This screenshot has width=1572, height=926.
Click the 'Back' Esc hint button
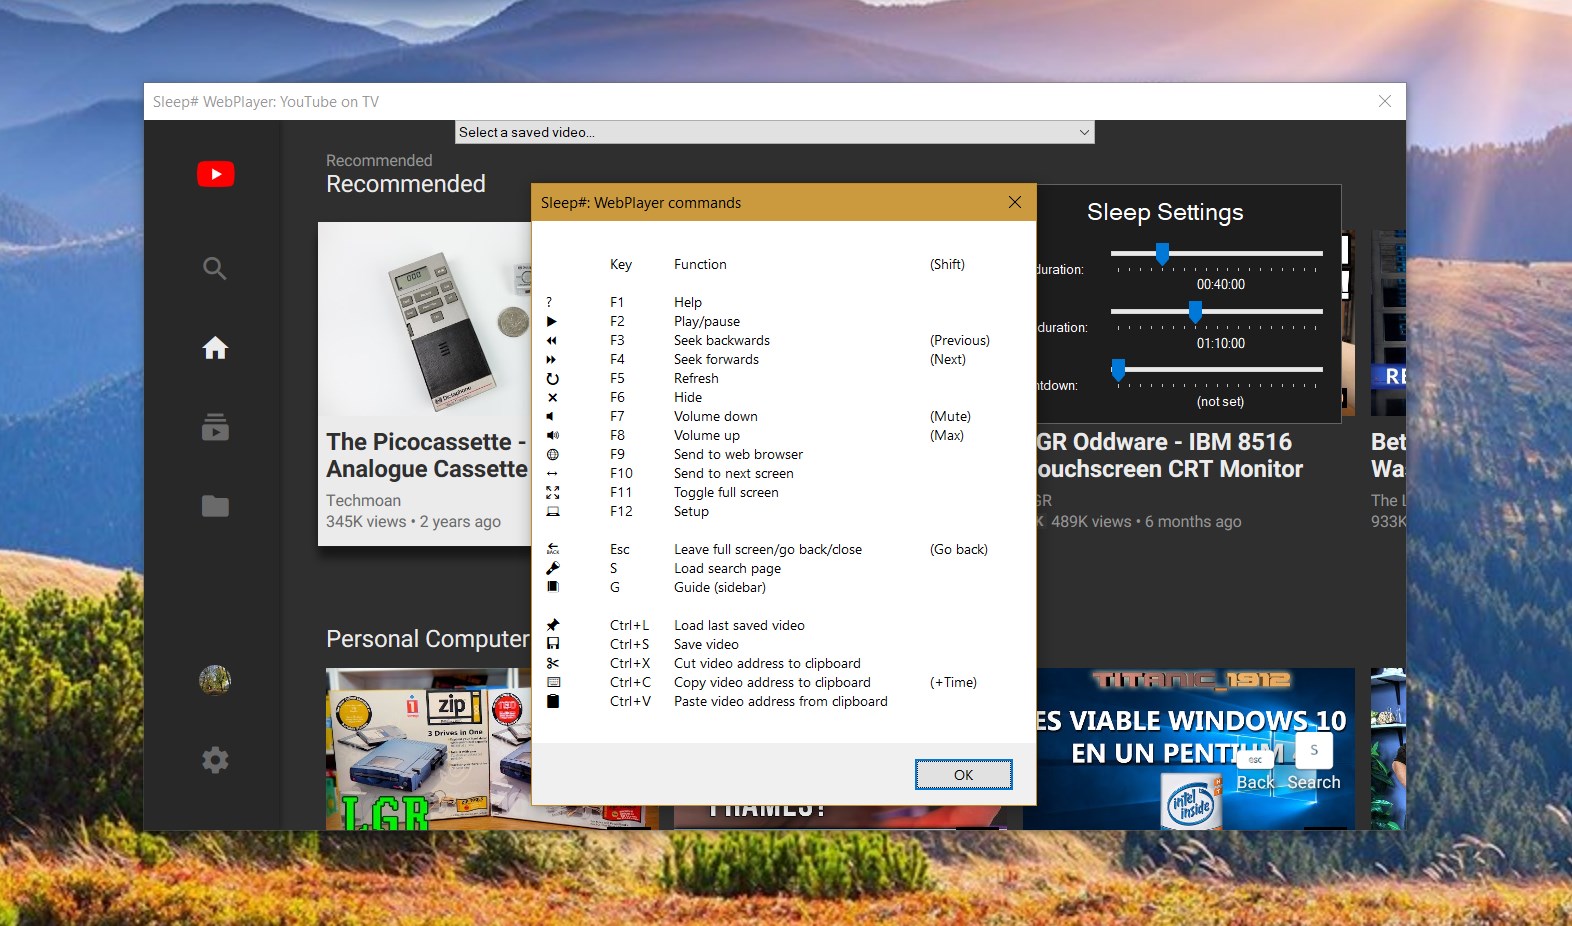click(x=1256, y=772)
